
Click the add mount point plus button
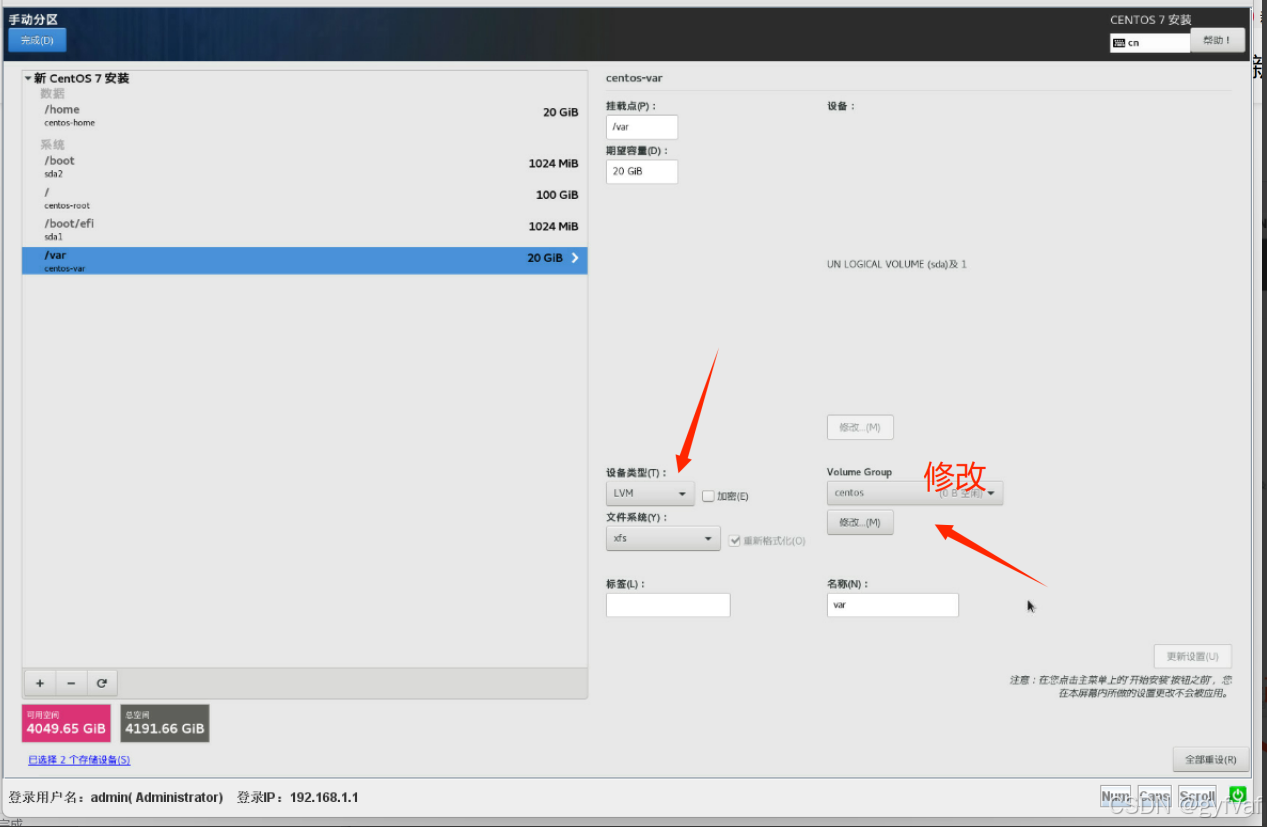click(40, 683)
